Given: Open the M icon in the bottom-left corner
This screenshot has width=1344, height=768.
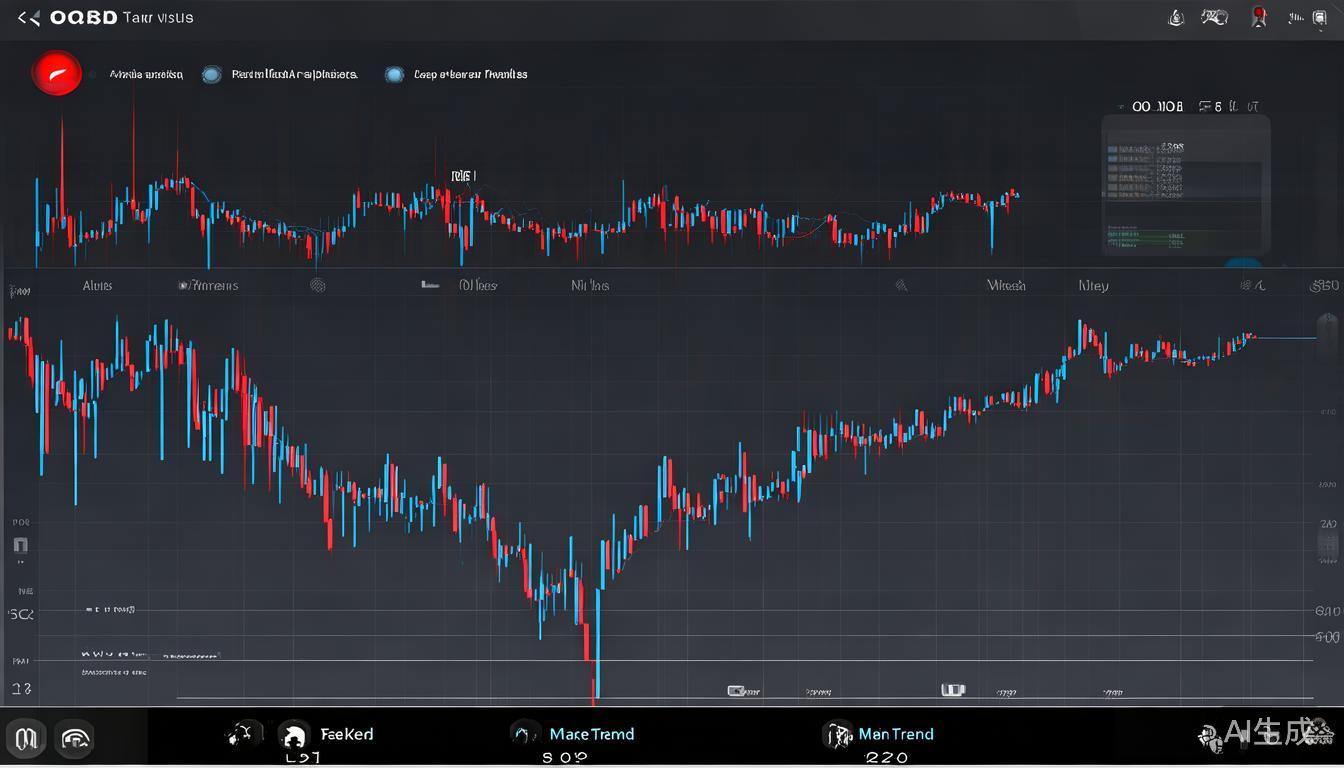Looking at the screenshot, I should point(26,739).
